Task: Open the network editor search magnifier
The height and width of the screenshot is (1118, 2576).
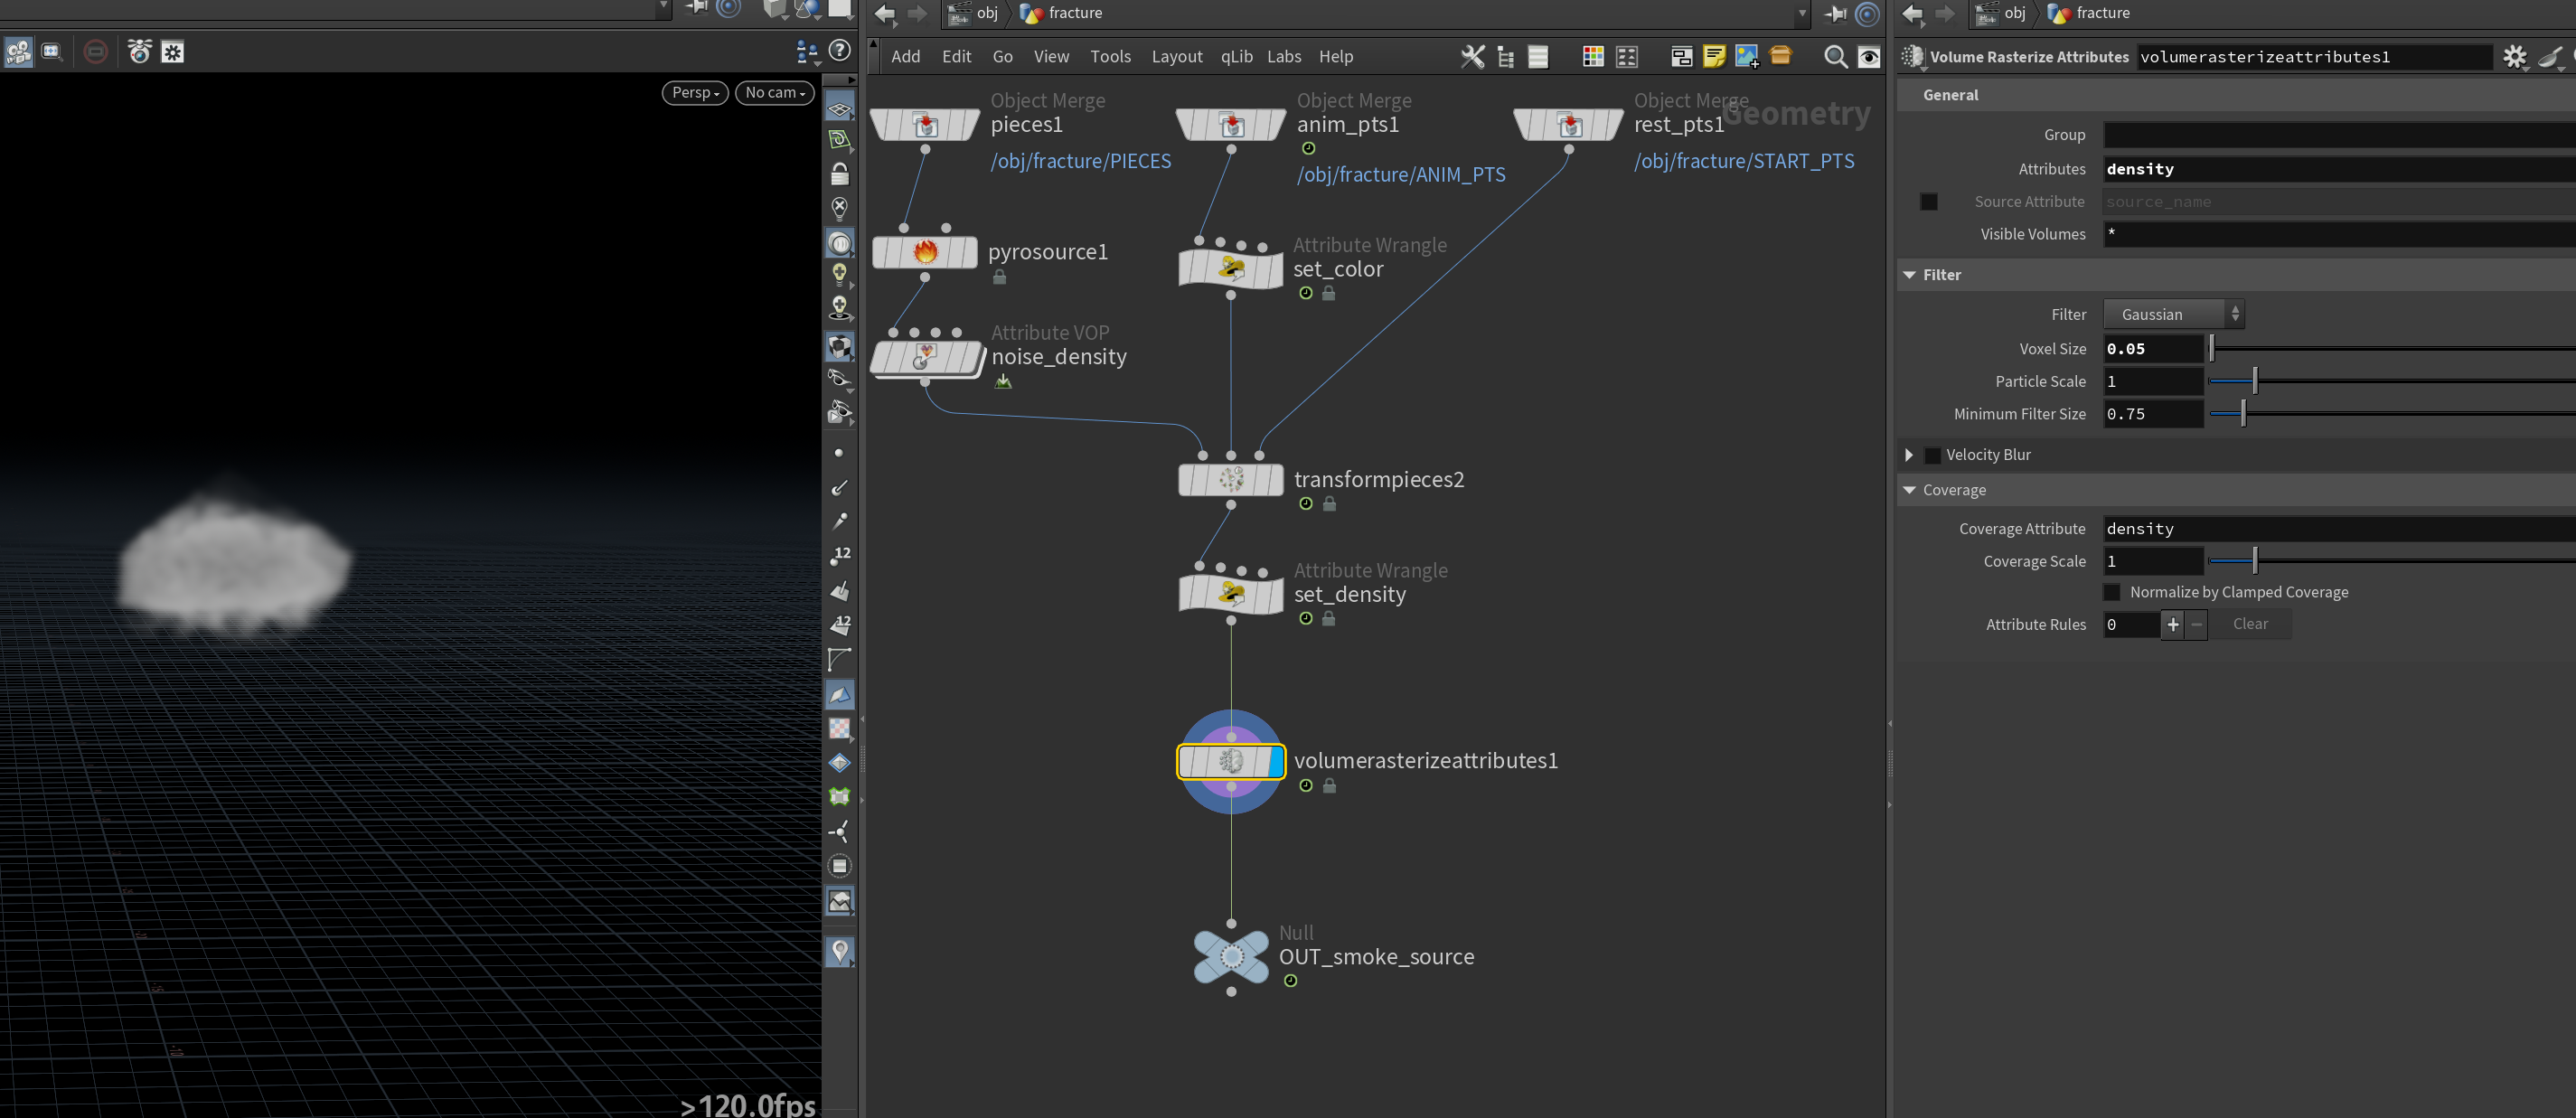Action: coord(1835,57)
